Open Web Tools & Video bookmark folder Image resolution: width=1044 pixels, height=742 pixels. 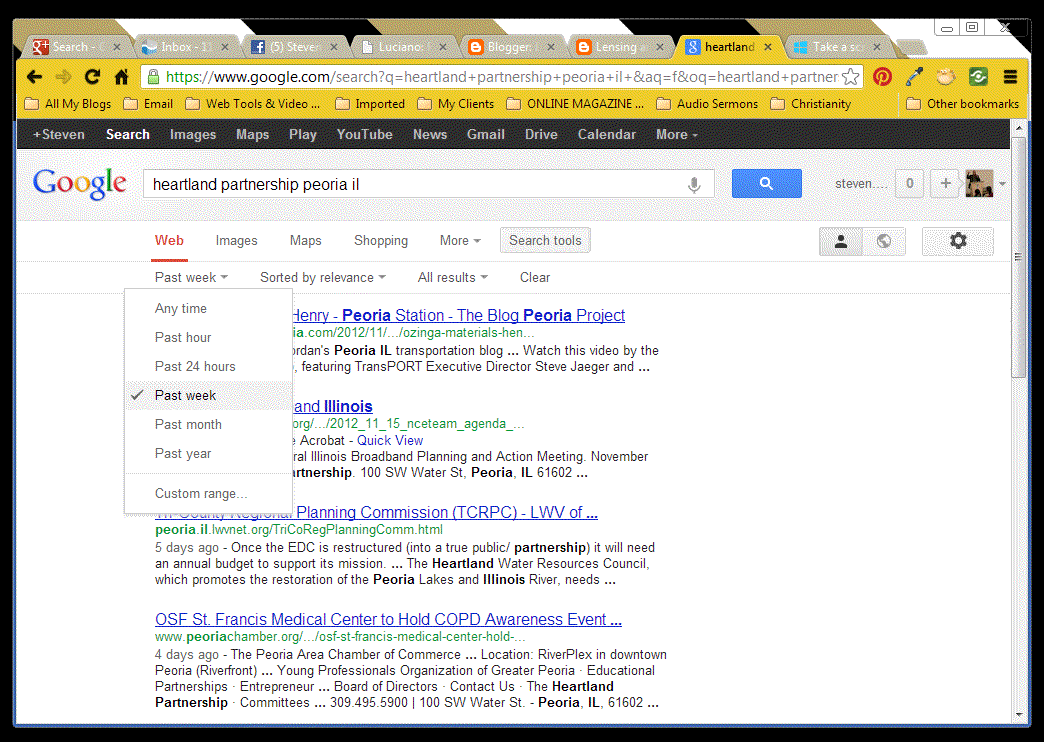click(252, 104)
